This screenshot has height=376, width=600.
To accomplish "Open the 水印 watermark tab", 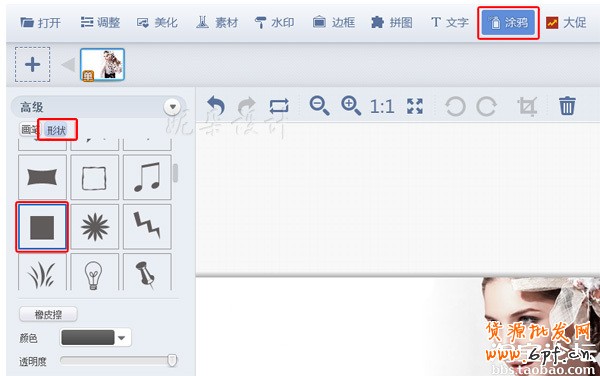I will pos(275,23).
